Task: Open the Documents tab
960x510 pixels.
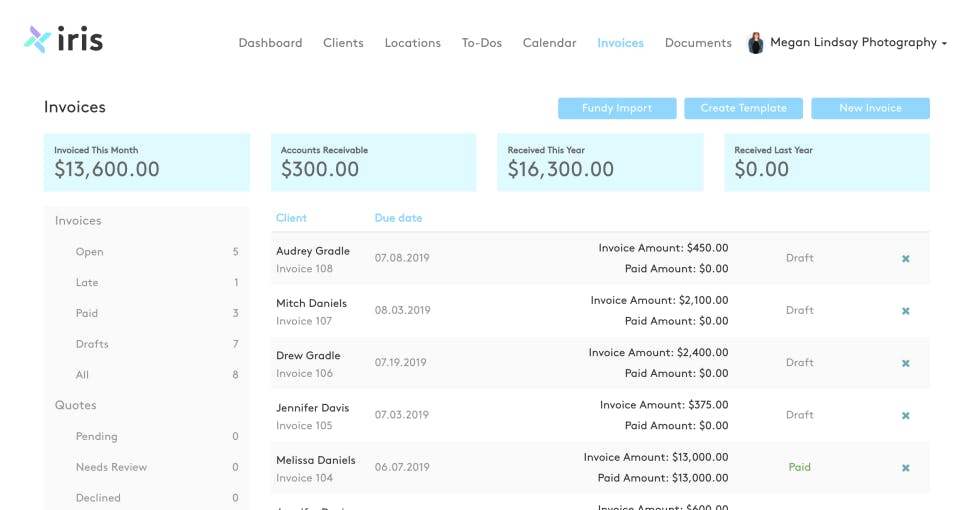Action: pyautogui.click(x=698, y=43)
